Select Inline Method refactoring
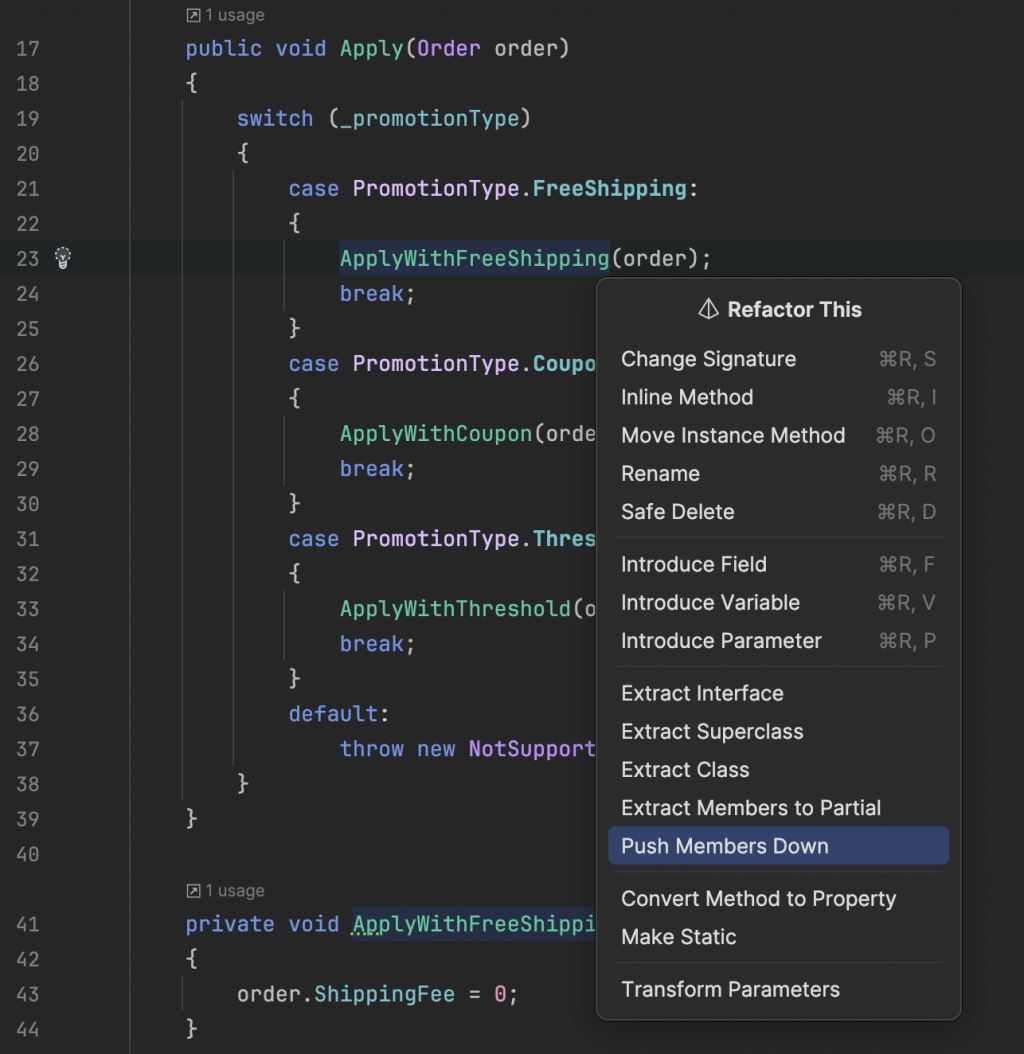Screen dimensions: 1024x1054 point(687,397)
